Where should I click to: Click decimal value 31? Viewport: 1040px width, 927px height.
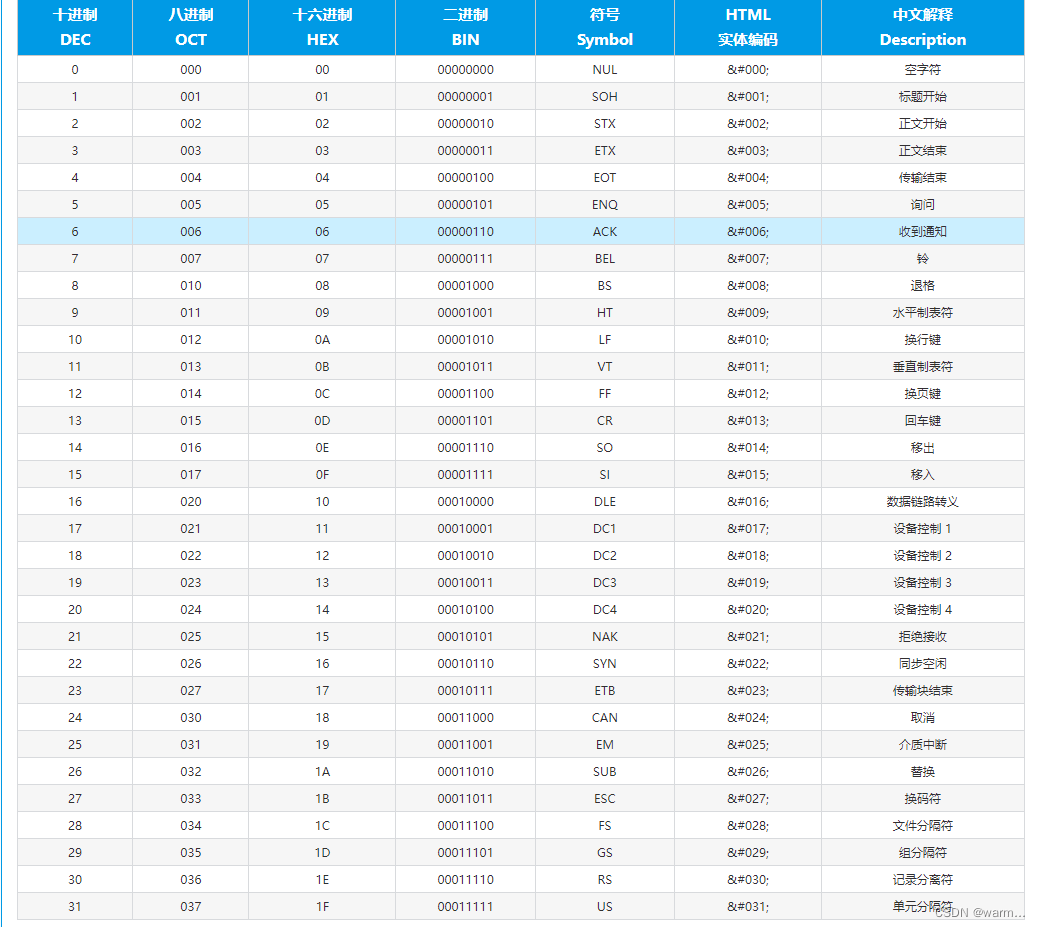(x=75, y=907)
